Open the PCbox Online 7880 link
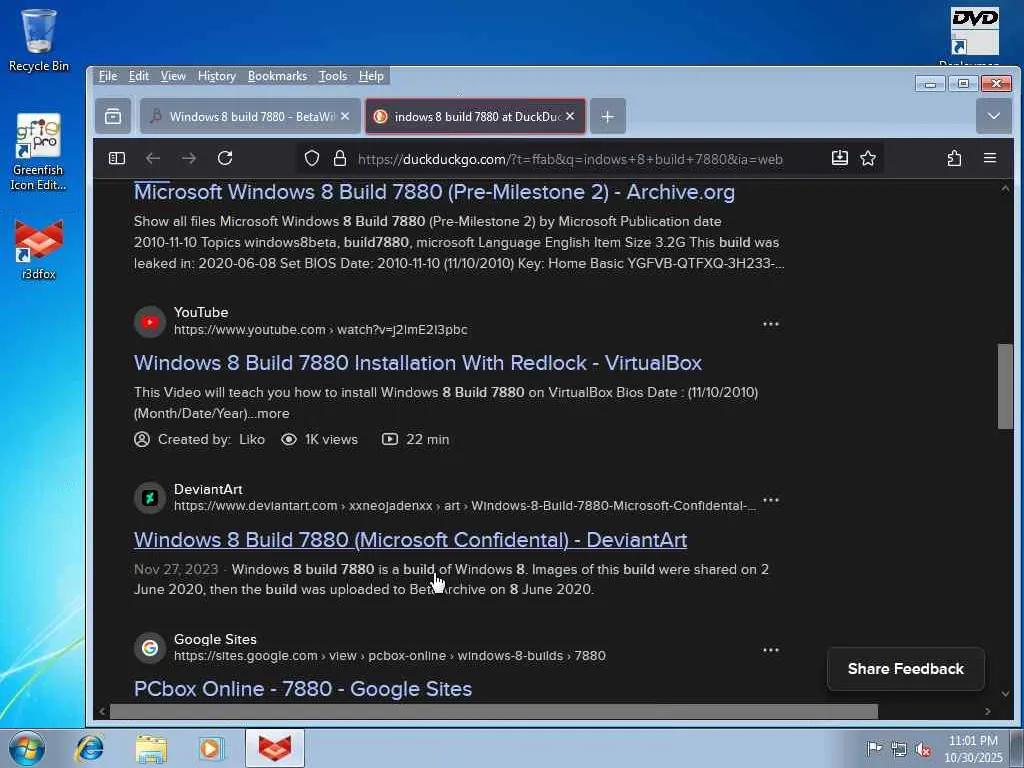The image size is (1024, 768). [302, 689]
